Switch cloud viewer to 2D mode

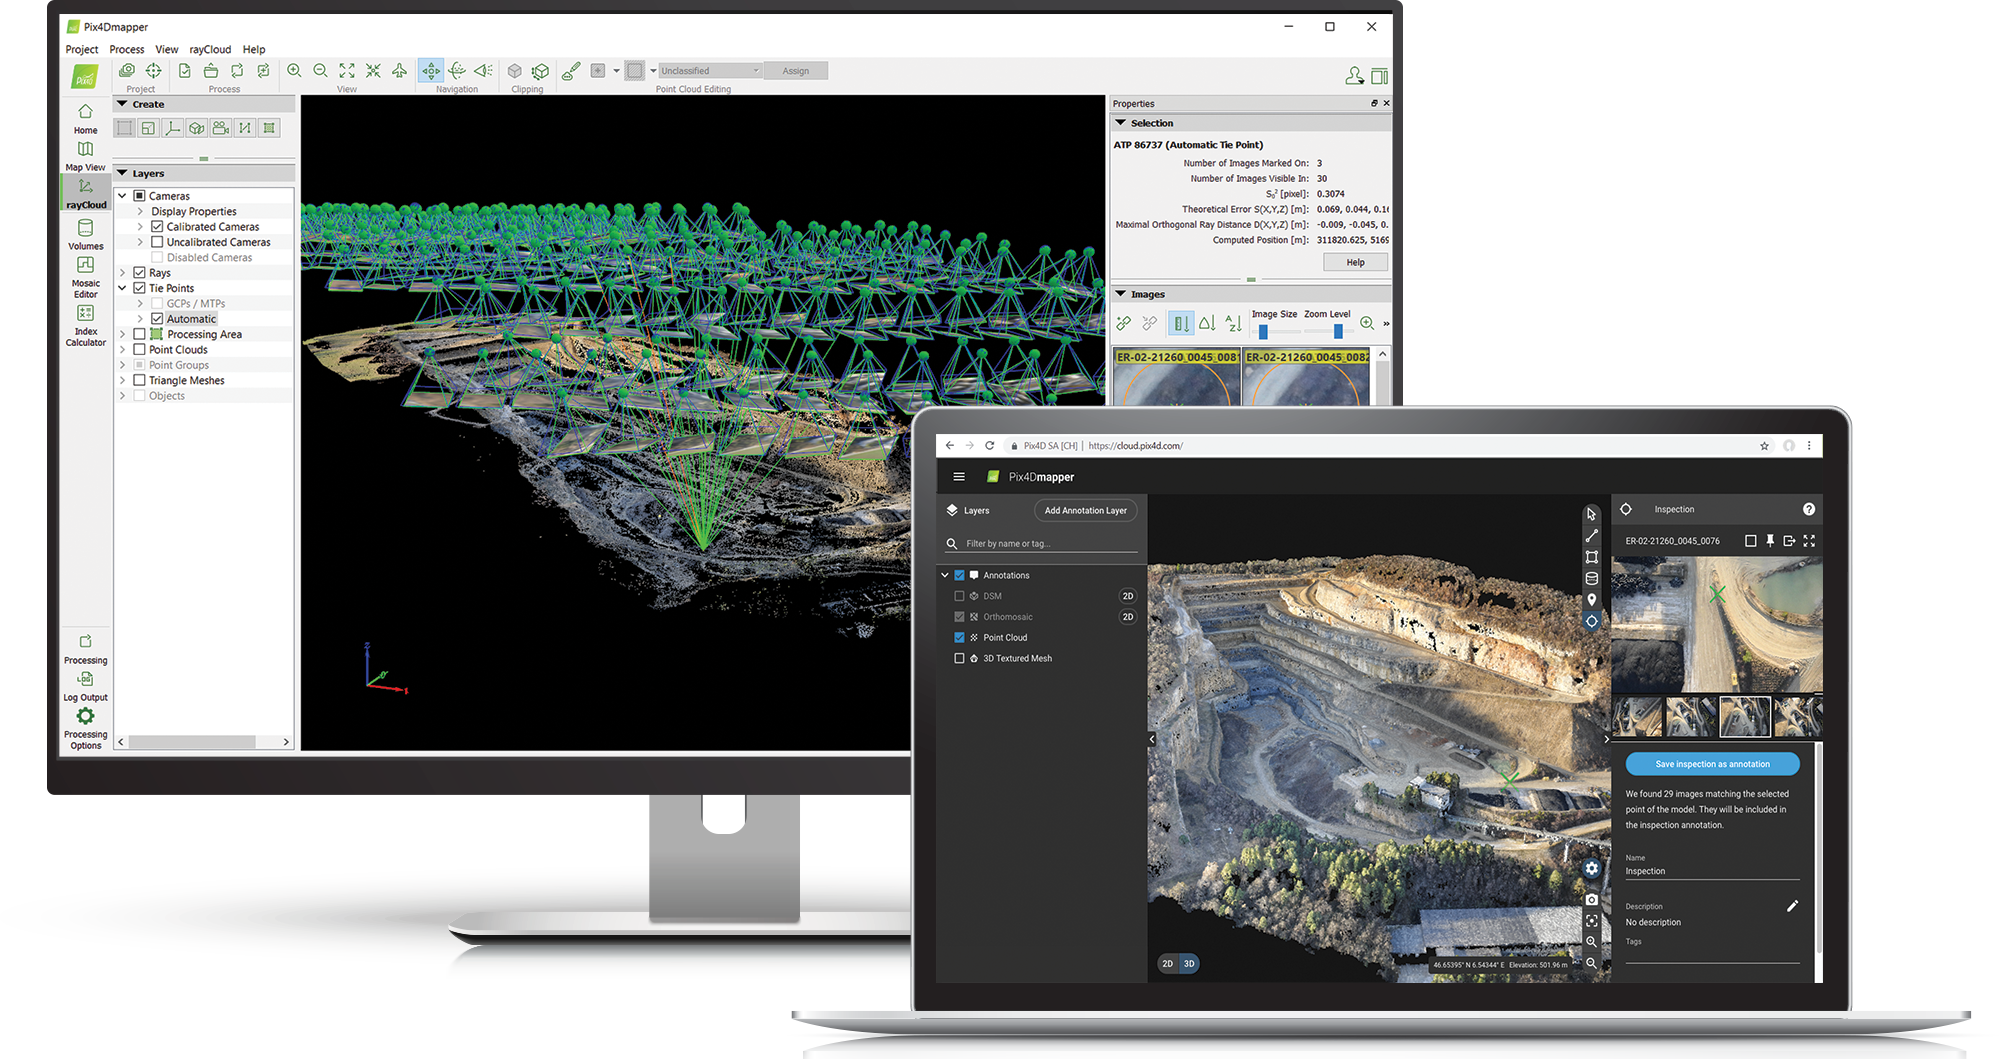click(1167, 964)
